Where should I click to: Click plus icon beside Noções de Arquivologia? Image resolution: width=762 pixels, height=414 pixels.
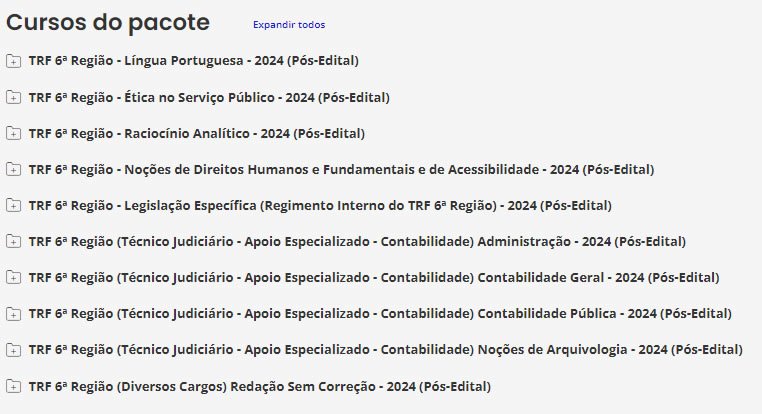tap(13, 349)
